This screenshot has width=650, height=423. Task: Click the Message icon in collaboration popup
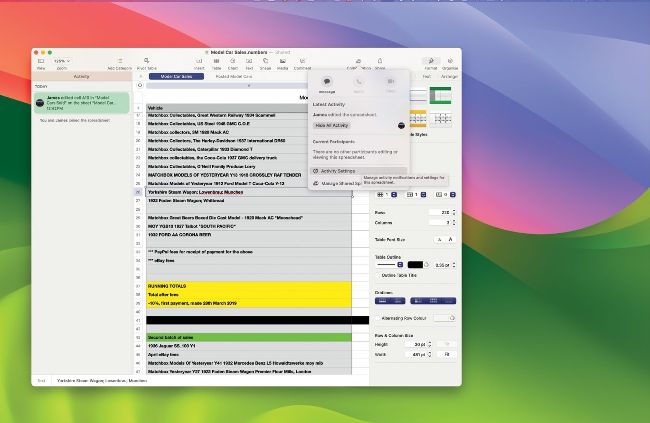327,84
